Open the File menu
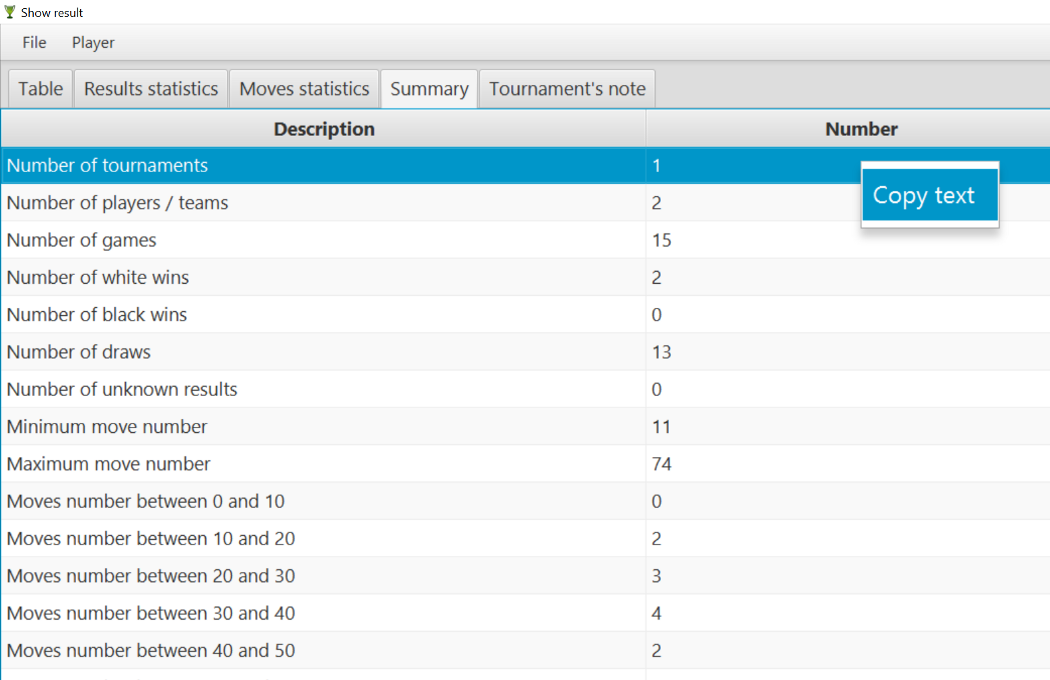Viewport: 1050px width, 680px height. tap(34, 43)
